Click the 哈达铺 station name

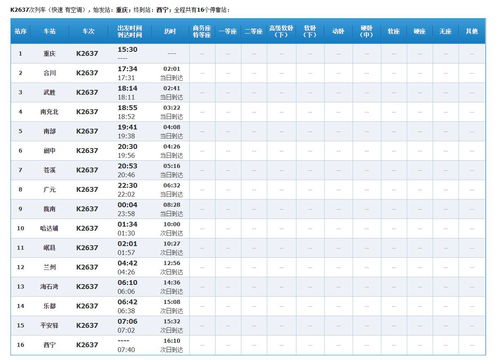point(49,228)
